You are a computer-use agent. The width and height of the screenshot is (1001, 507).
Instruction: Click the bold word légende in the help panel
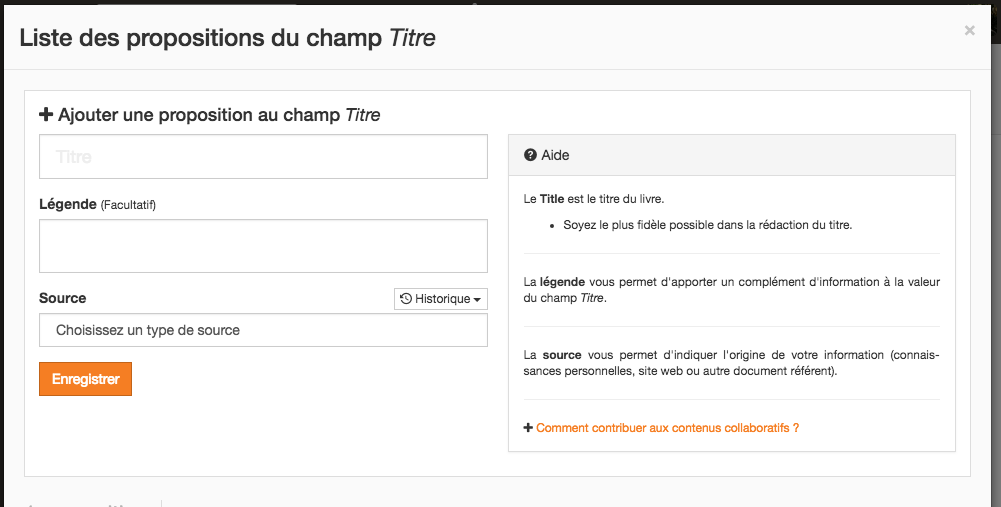point(562,282)
